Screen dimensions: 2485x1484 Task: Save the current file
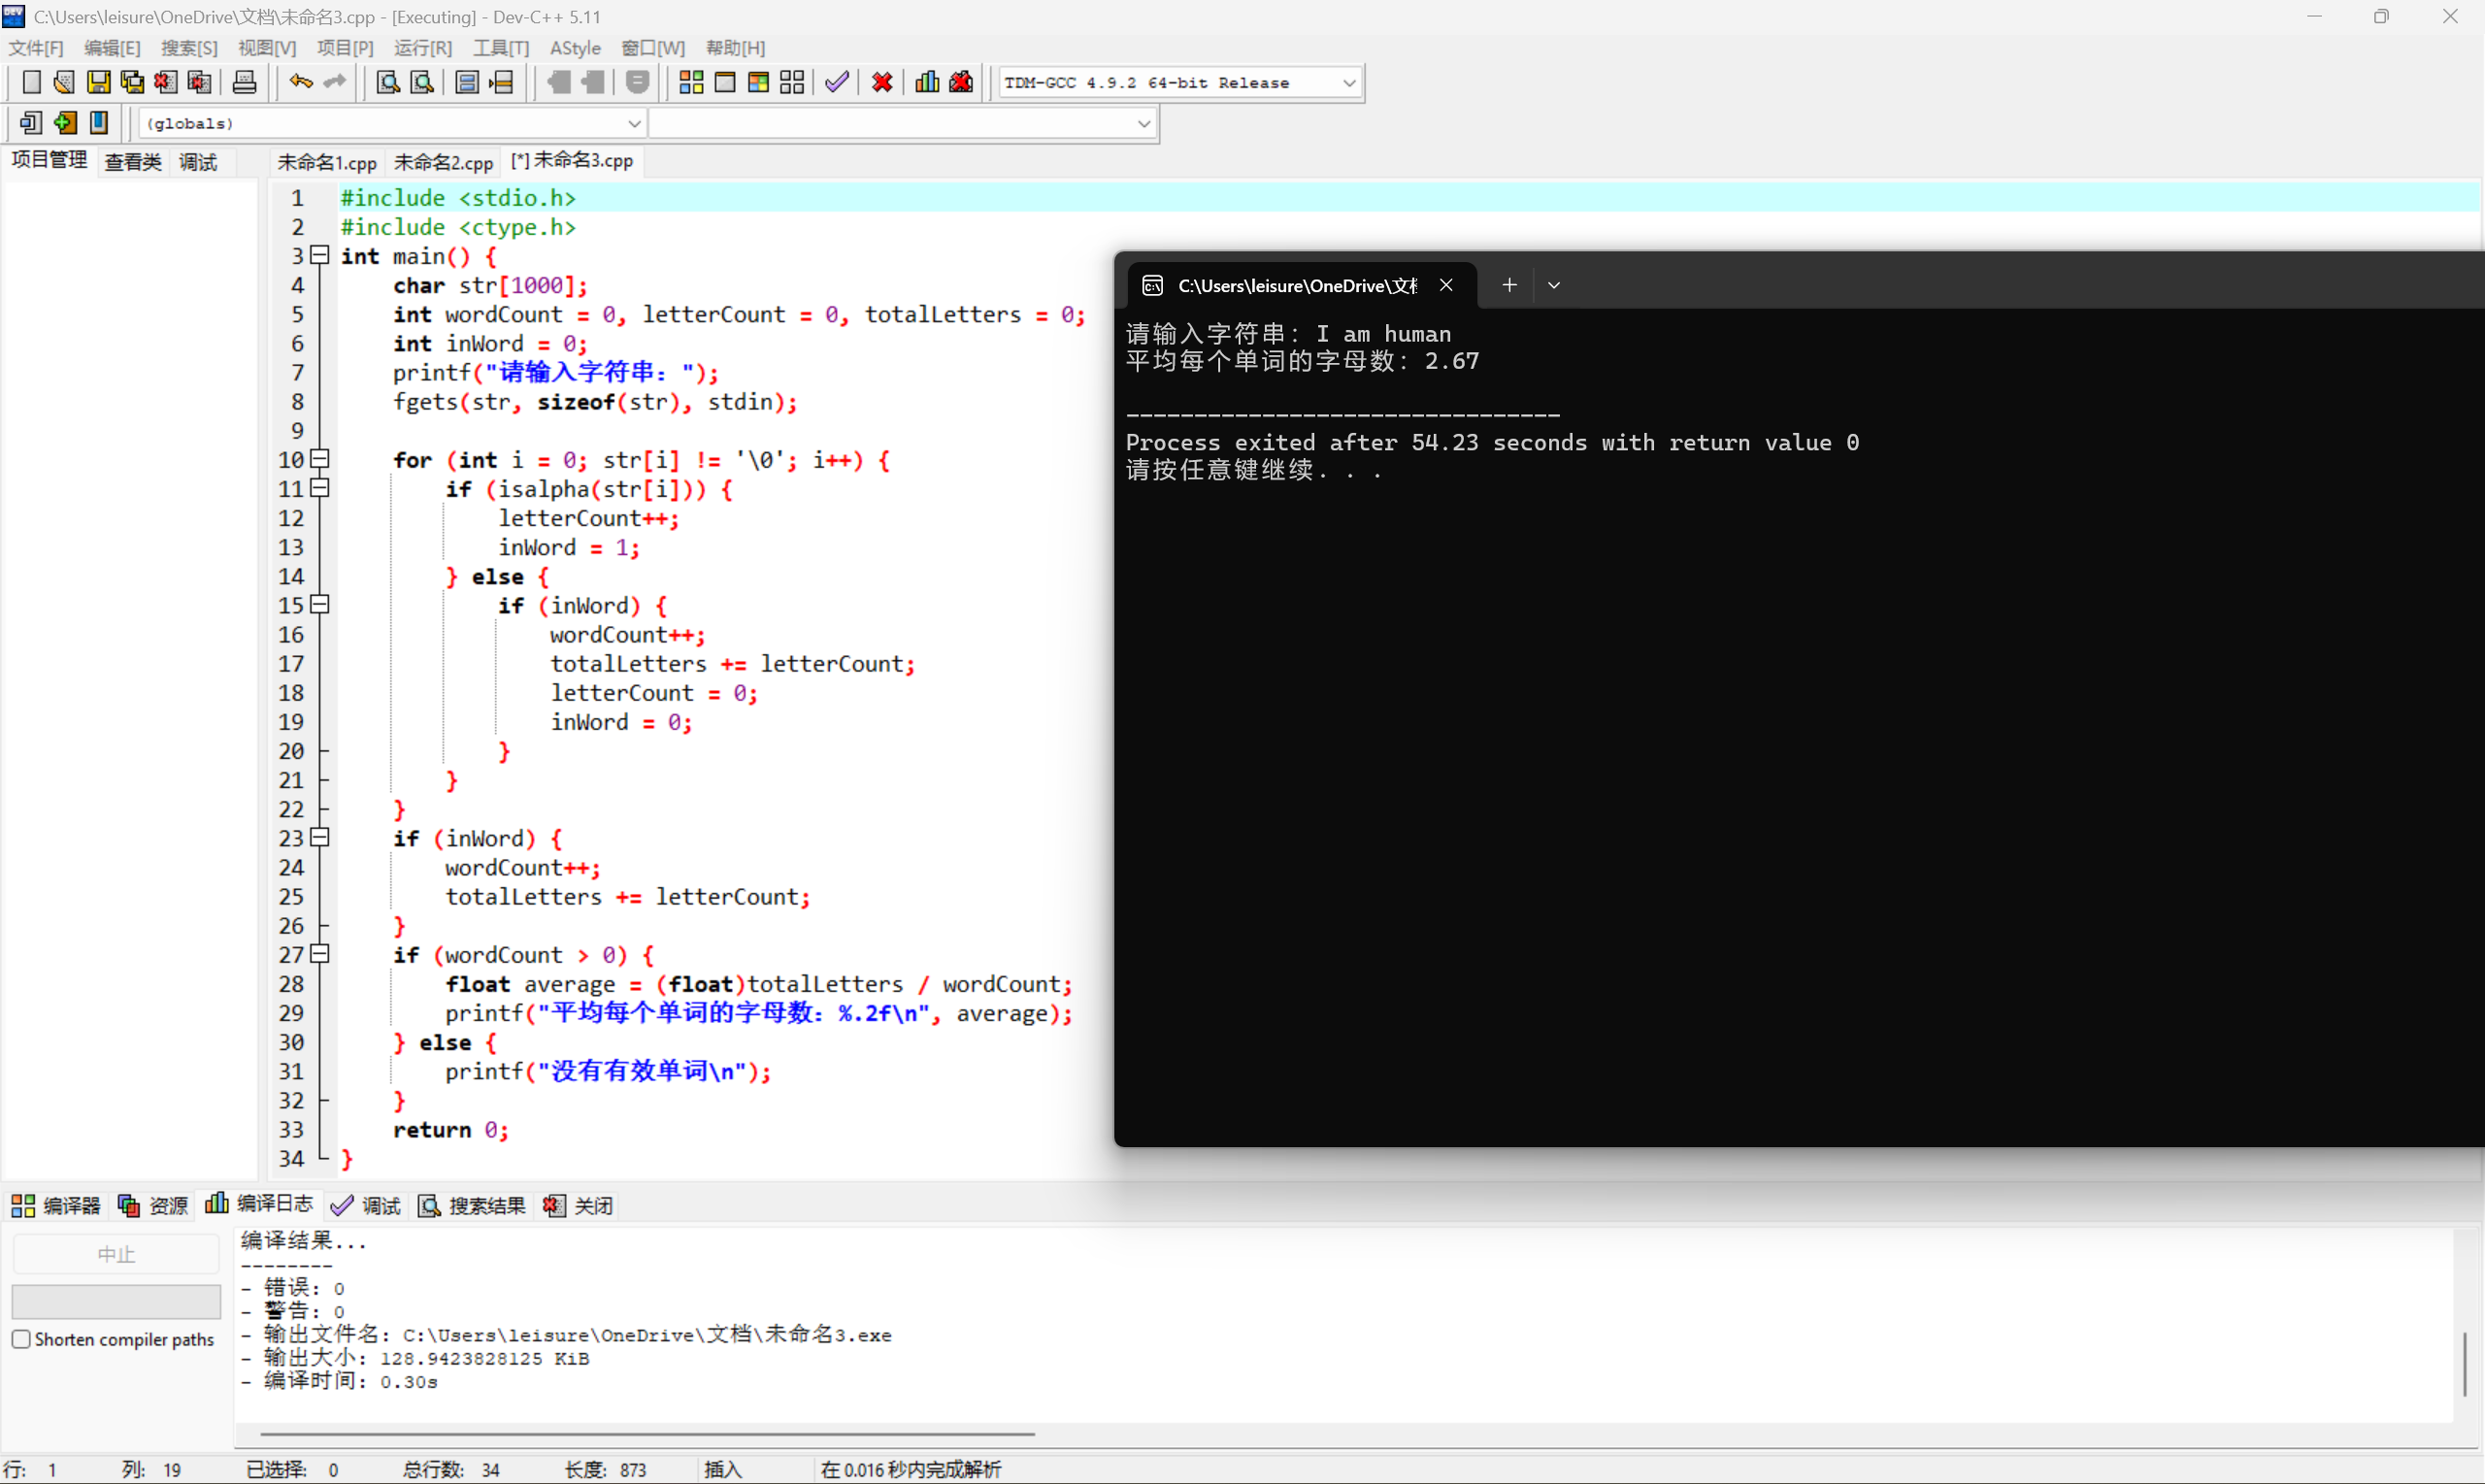pyautogui.click(x=98, y=82)
